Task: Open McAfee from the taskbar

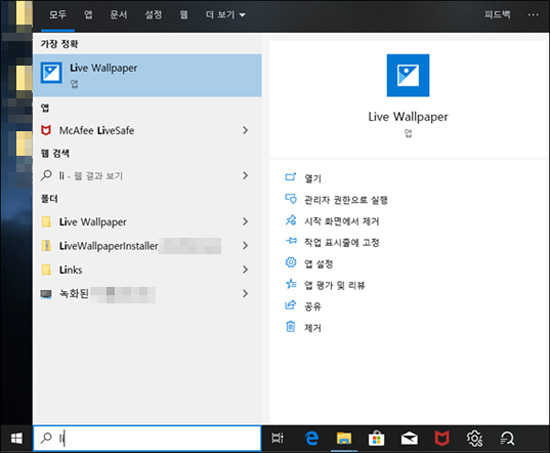Action: click(x=442, y=439)
